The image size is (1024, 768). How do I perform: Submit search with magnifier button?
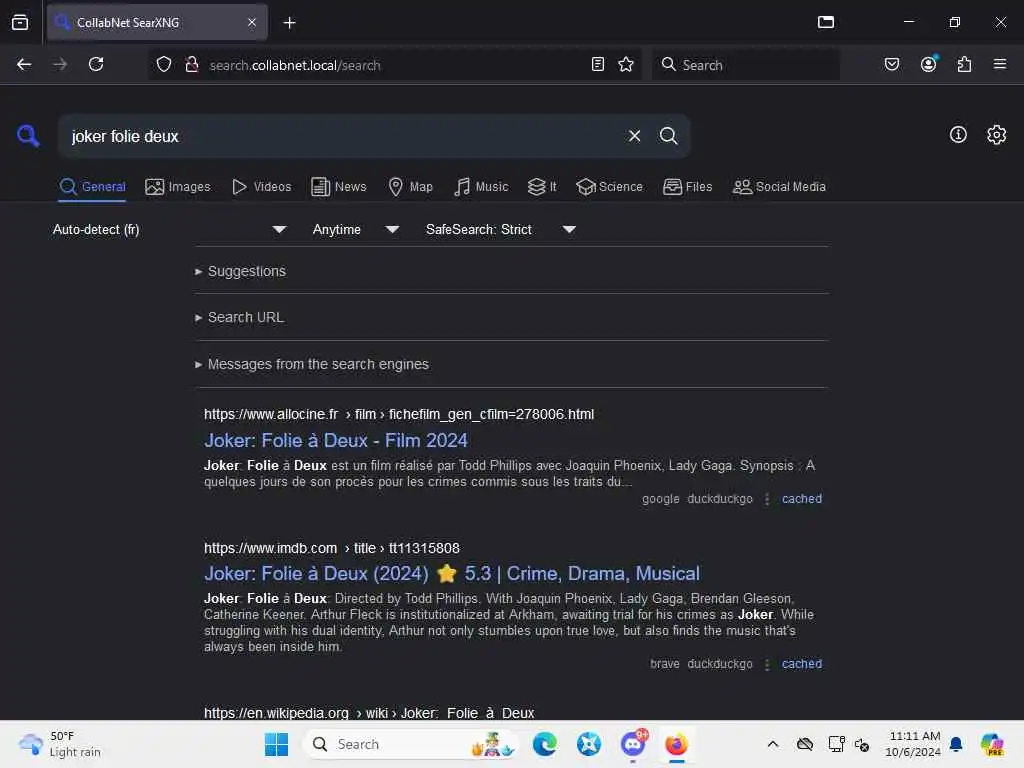click(668, 136)
